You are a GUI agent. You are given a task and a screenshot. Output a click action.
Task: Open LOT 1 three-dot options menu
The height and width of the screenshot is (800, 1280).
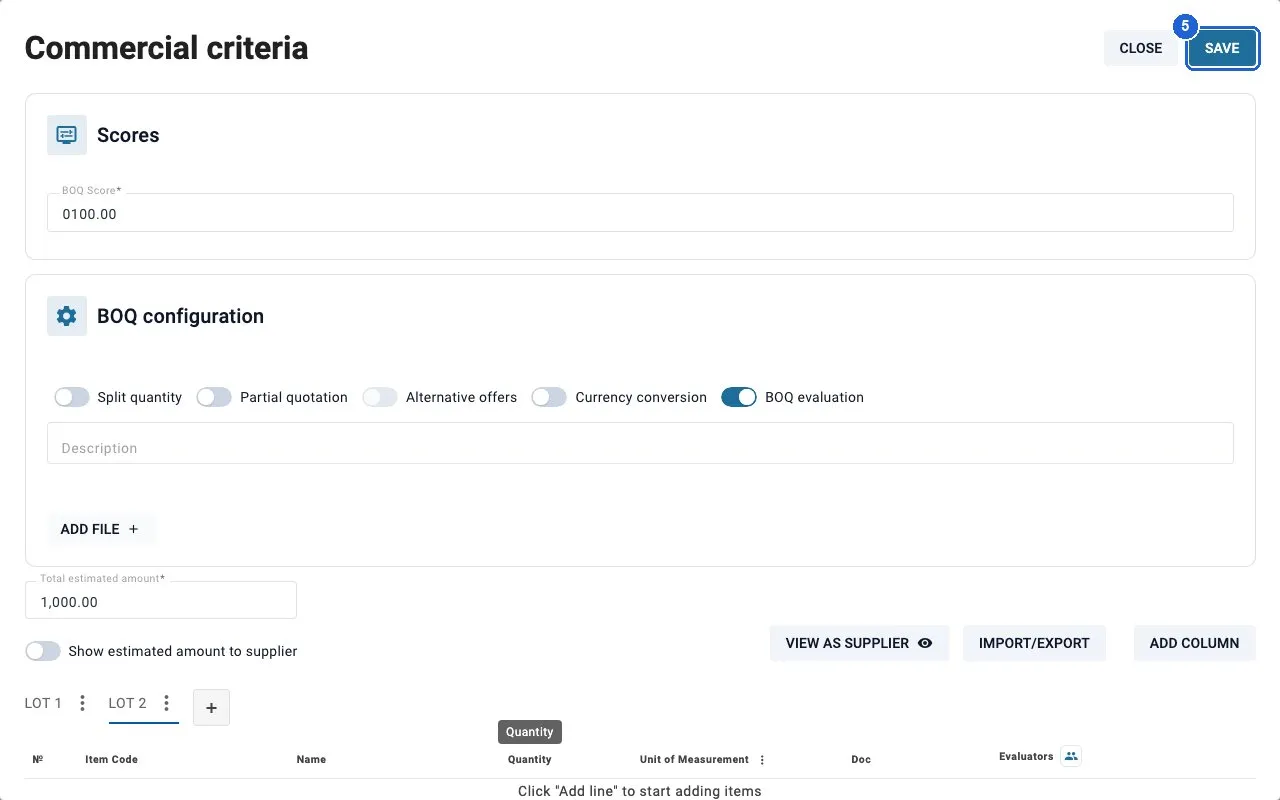pyautogui.click(x=83, y=703)
